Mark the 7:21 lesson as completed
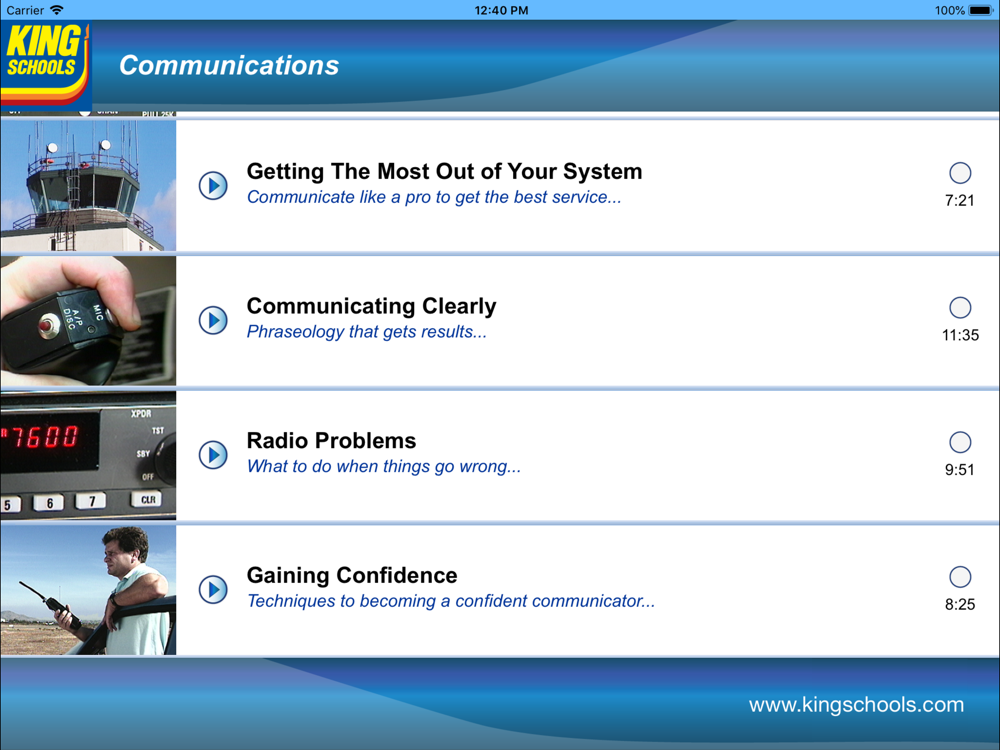Screen dimensions: 1000x750 pyautogui.click(x=959, y=172)
